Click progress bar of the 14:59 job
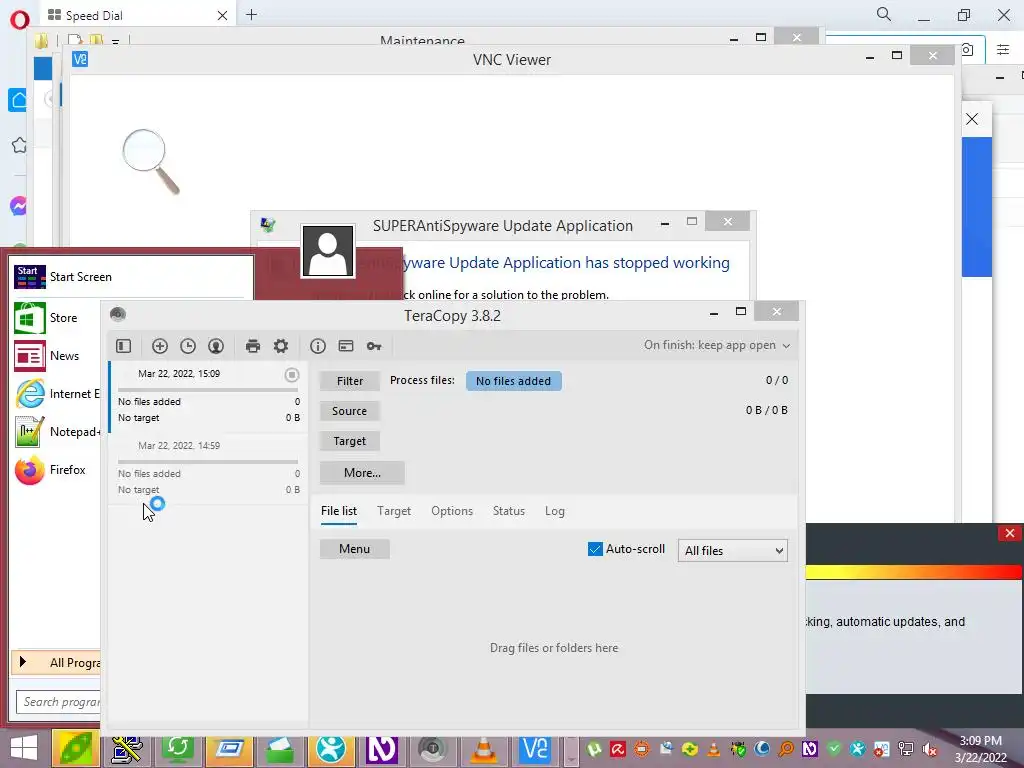Viewport: 1024px width, 768px height. (208, 462)
